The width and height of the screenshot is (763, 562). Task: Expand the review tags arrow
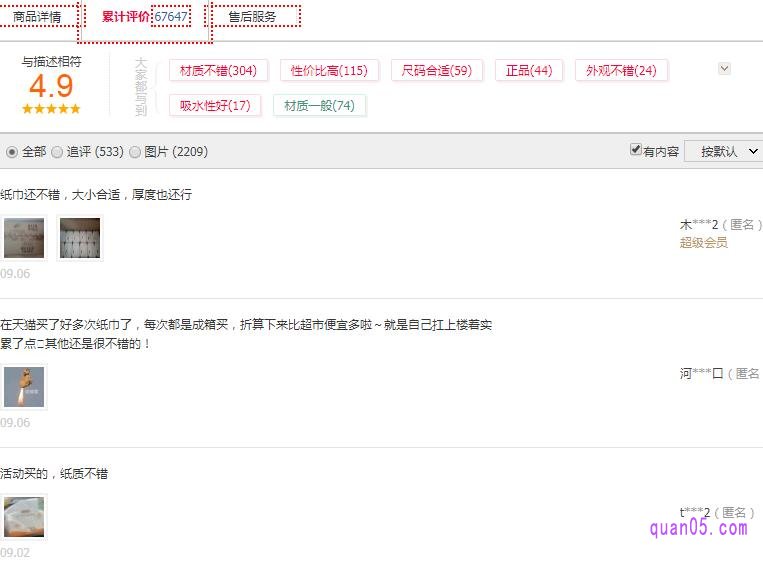[x=725, y=69]
